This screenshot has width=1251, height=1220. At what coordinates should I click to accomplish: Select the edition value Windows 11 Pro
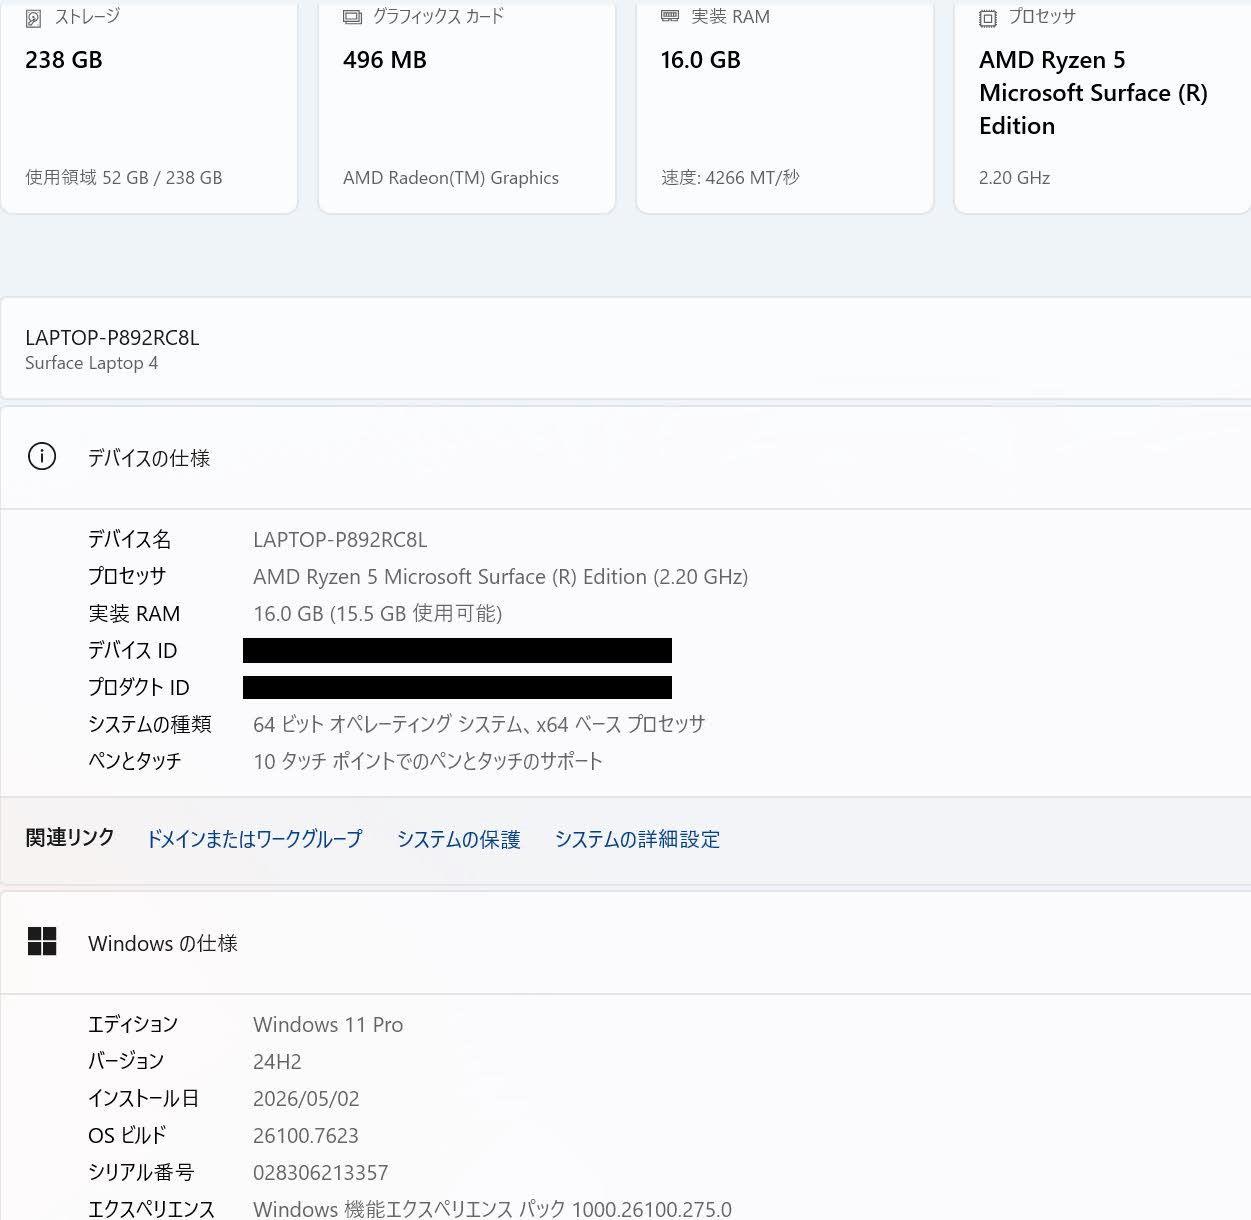click(328, 1025)
